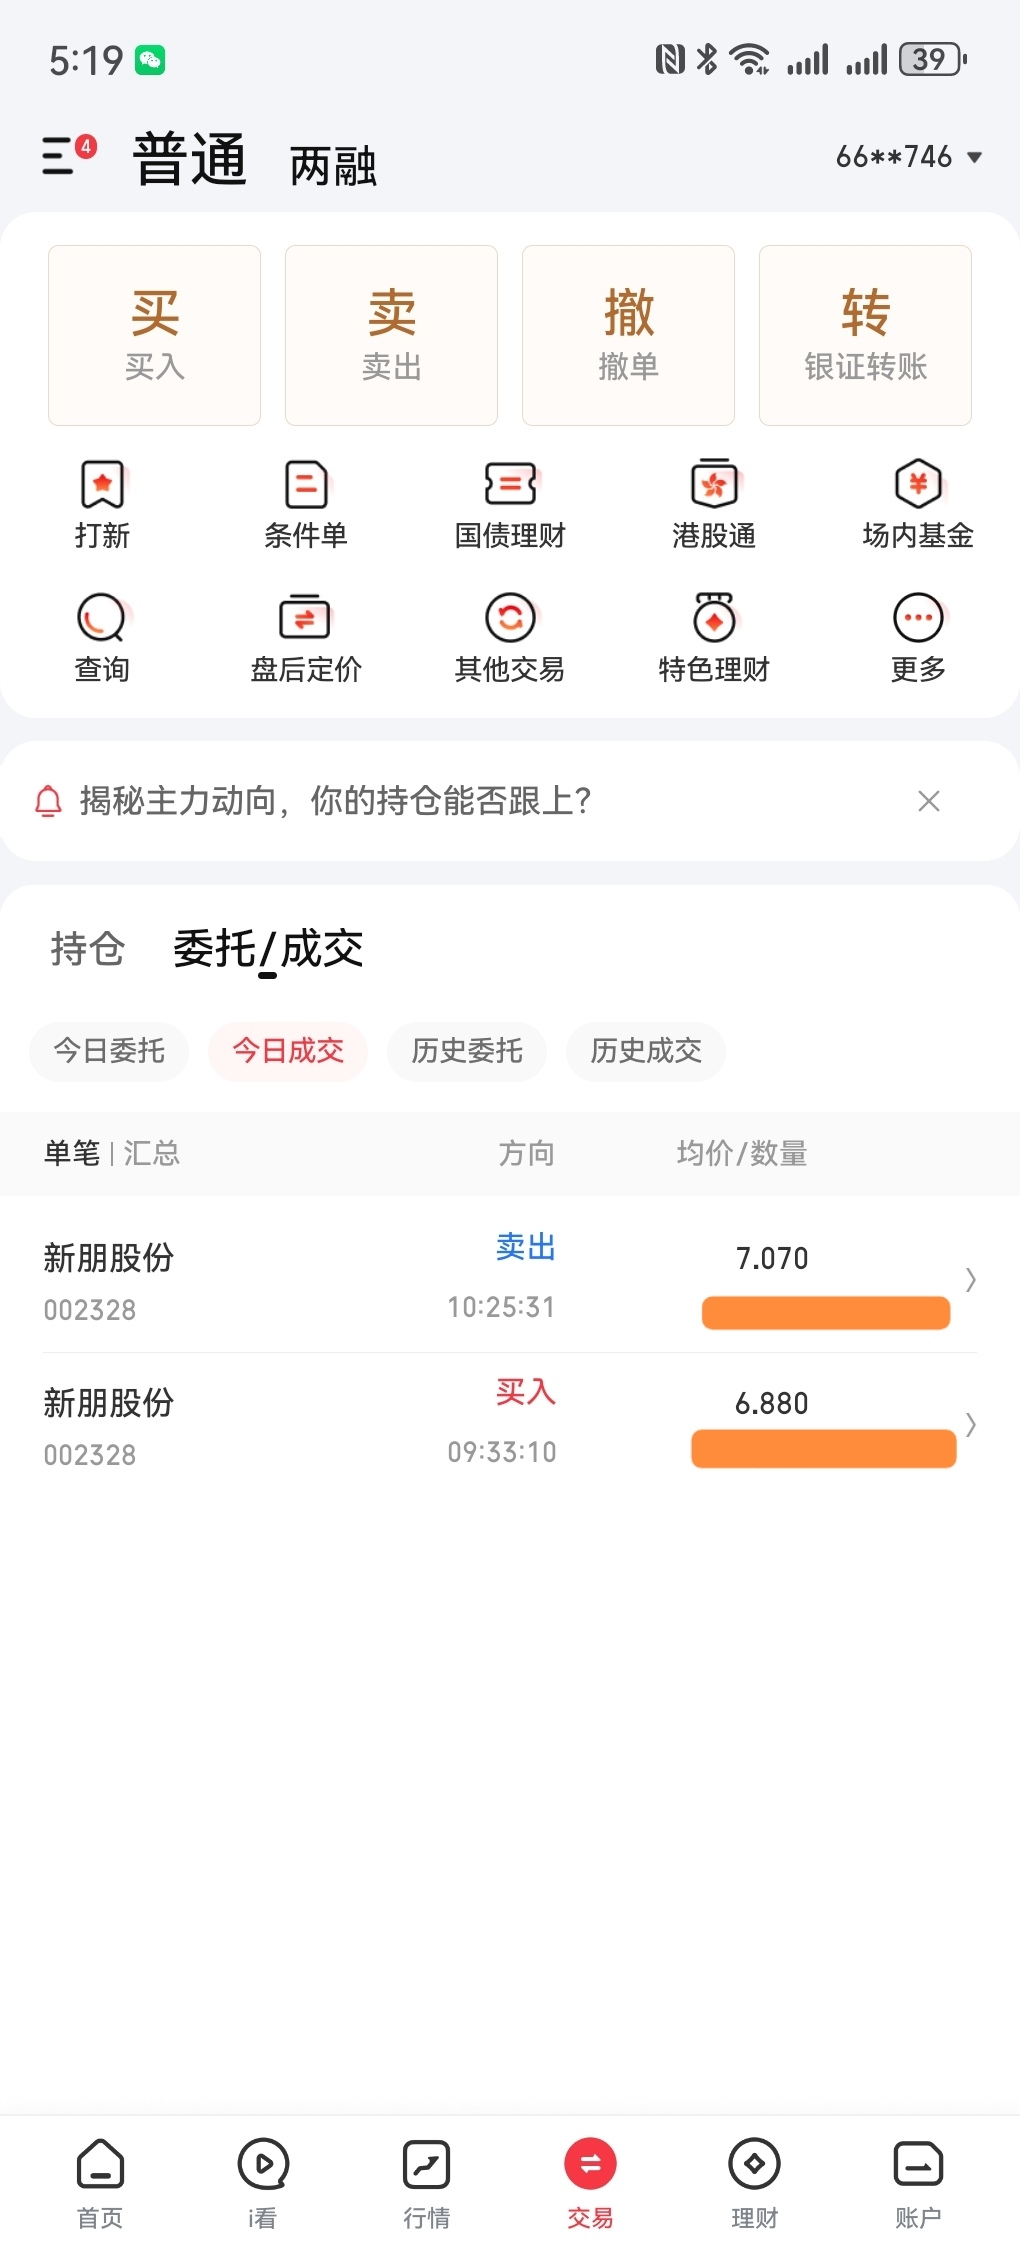Tap the 银证转账 transfer button
The image size is (1020, 2250).
point(865,335)
